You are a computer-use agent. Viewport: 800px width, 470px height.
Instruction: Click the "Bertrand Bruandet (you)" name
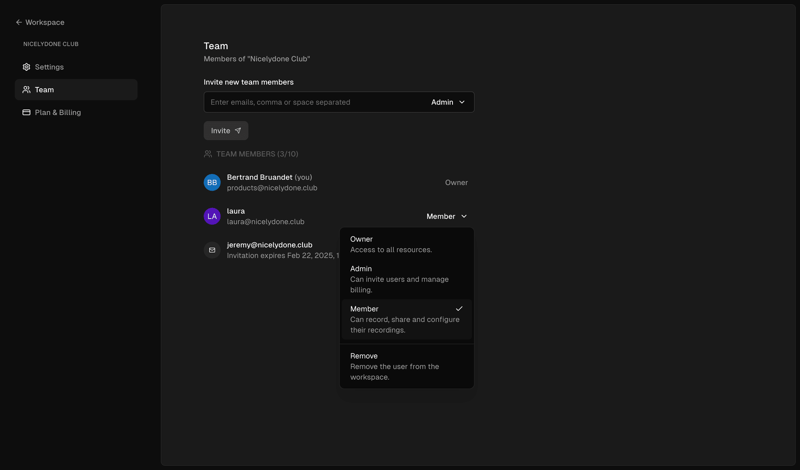(x=269, y=177)
